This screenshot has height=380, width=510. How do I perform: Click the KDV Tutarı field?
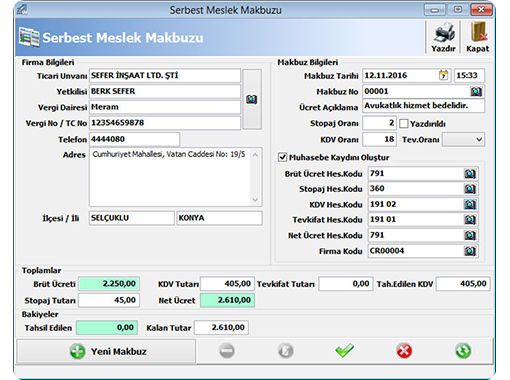click(x=227, y=284)
